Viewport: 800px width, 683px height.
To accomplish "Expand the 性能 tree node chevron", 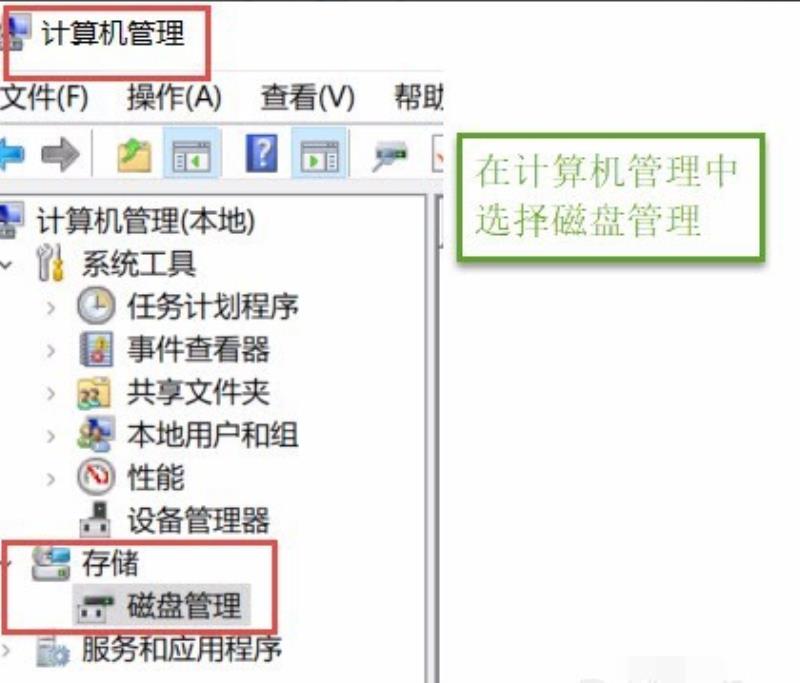I will pos(51,478).
